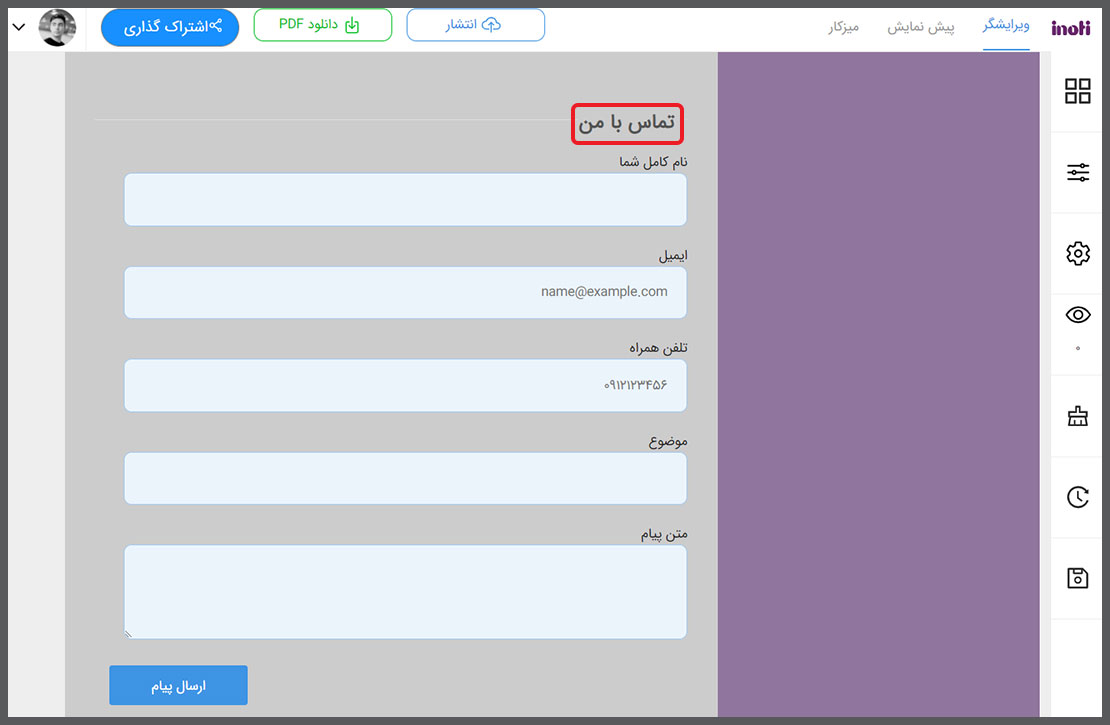The image size is (1110, 725).
Task: Click the clean brush icon in sidebar
Action: coord(1077,417)
